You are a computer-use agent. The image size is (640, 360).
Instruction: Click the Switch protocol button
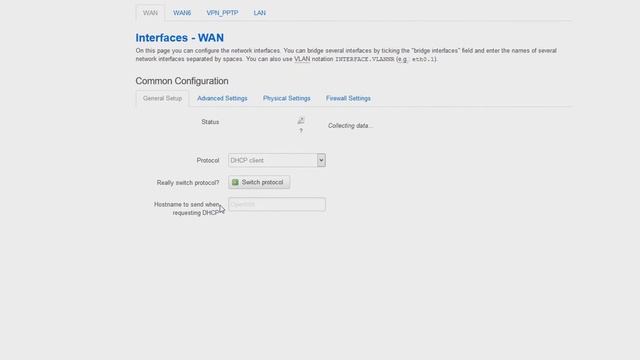click(x=259, y=182)
